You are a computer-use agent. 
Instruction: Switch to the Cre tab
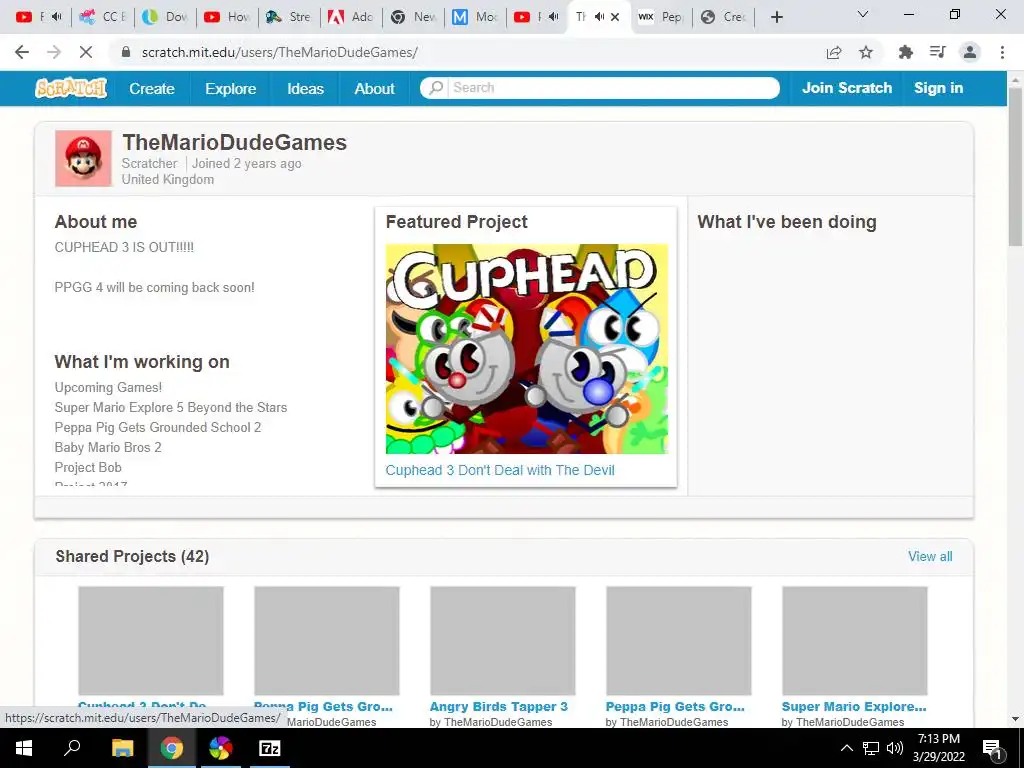point(723,17)
